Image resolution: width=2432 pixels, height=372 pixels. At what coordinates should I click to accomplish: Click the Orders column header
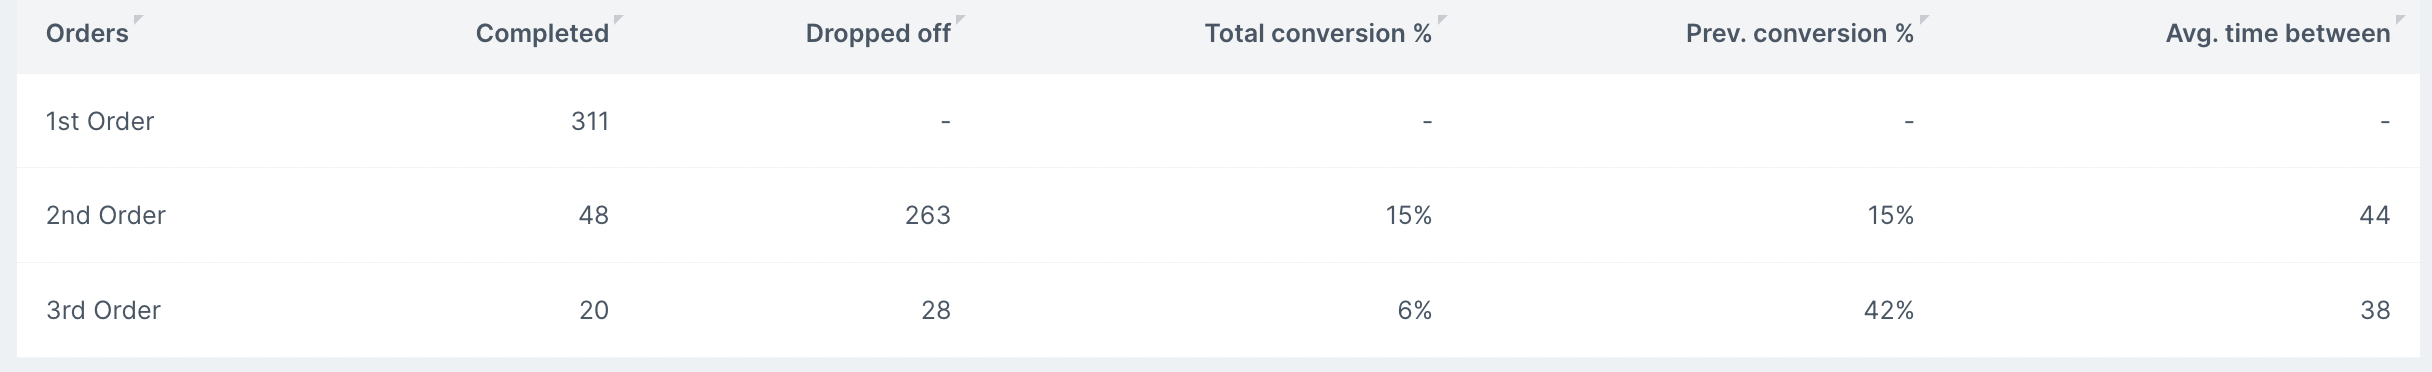[x=87, y=34]
